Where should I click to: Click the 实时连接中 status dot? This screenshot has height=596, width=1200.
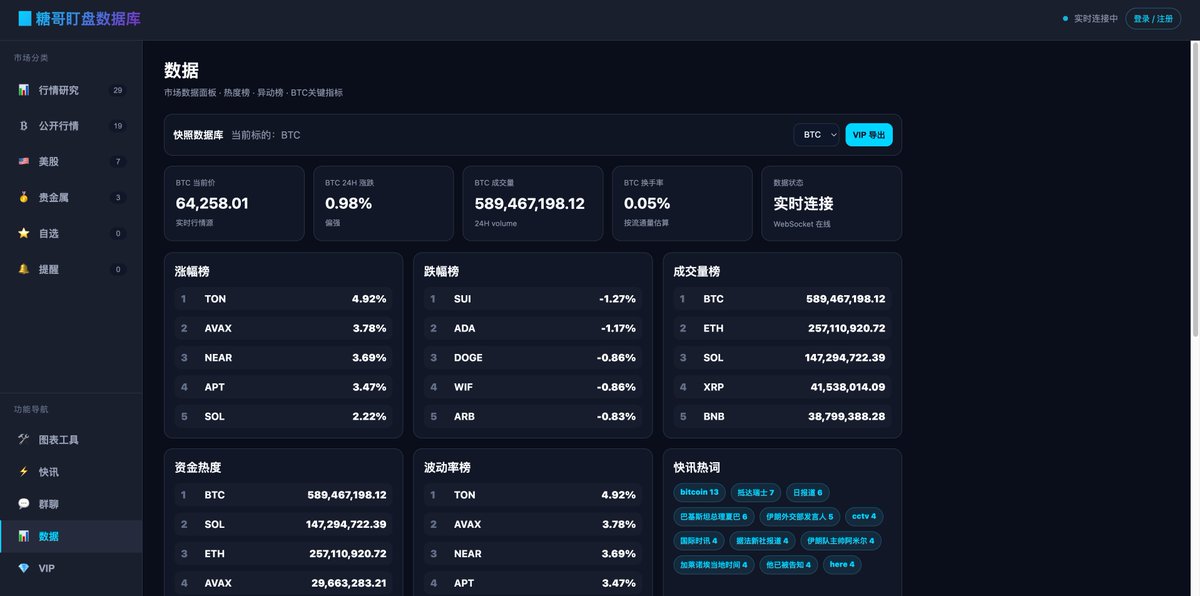(1066, 18)
